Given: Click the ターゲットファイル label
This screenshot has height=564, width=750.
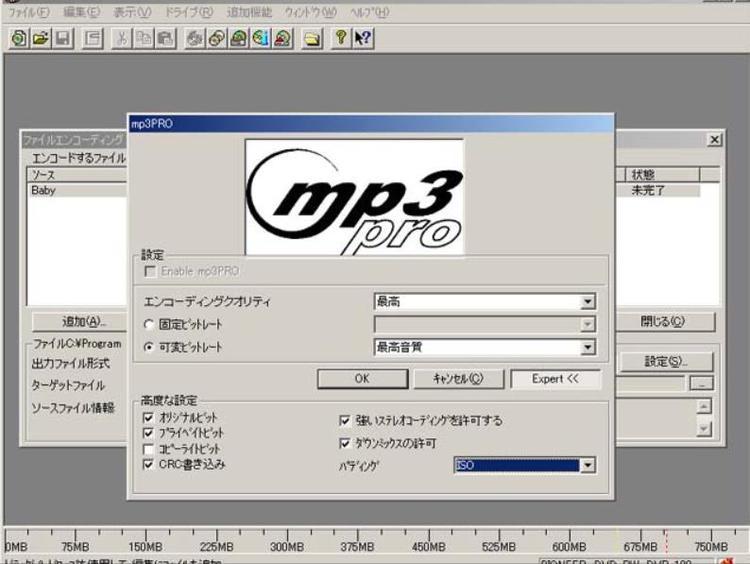Looking at the screenshot, I should point(68,386).
